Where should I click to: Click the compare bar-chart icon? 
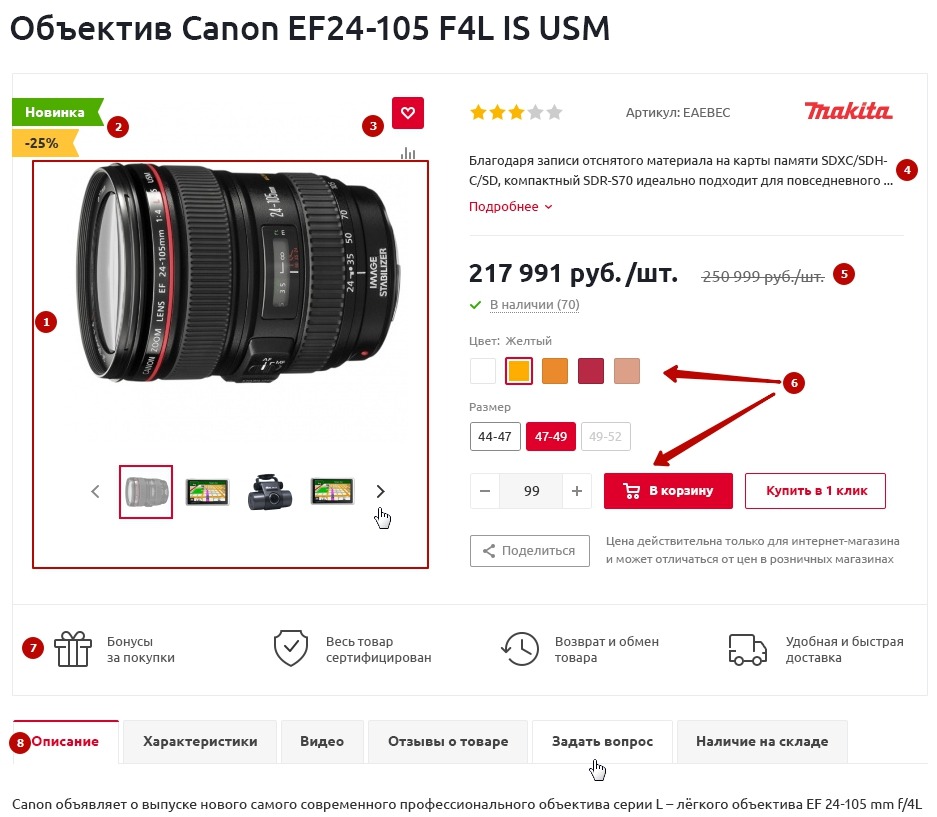[x=408, y=153]
